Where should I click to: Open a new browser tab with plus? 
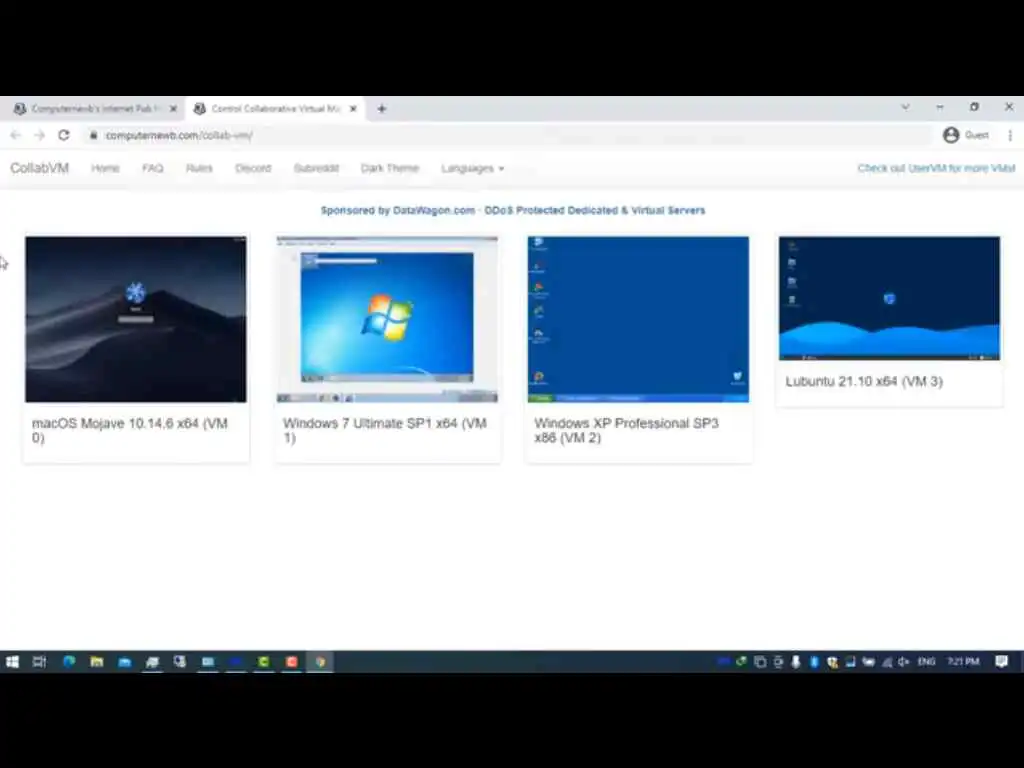coord(381,109)
